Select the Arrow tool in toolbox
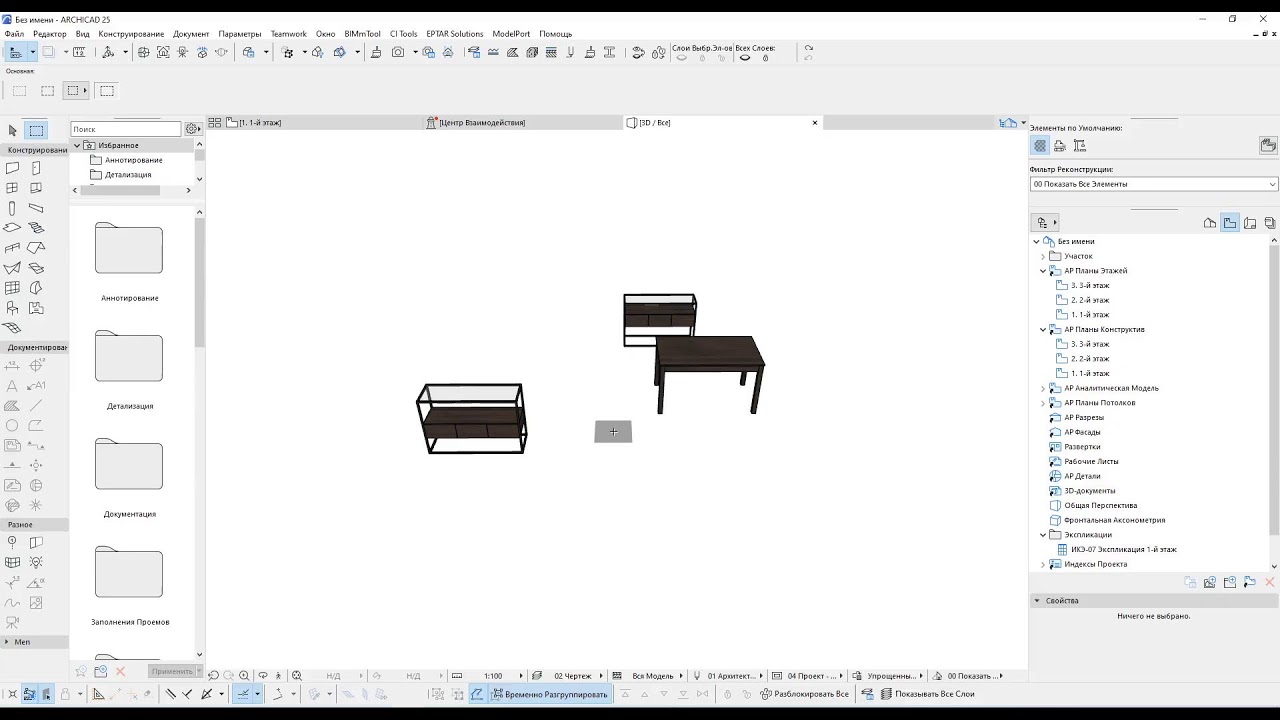The height and width of the screenshot is (720, 1280). (x=12, y=130)
